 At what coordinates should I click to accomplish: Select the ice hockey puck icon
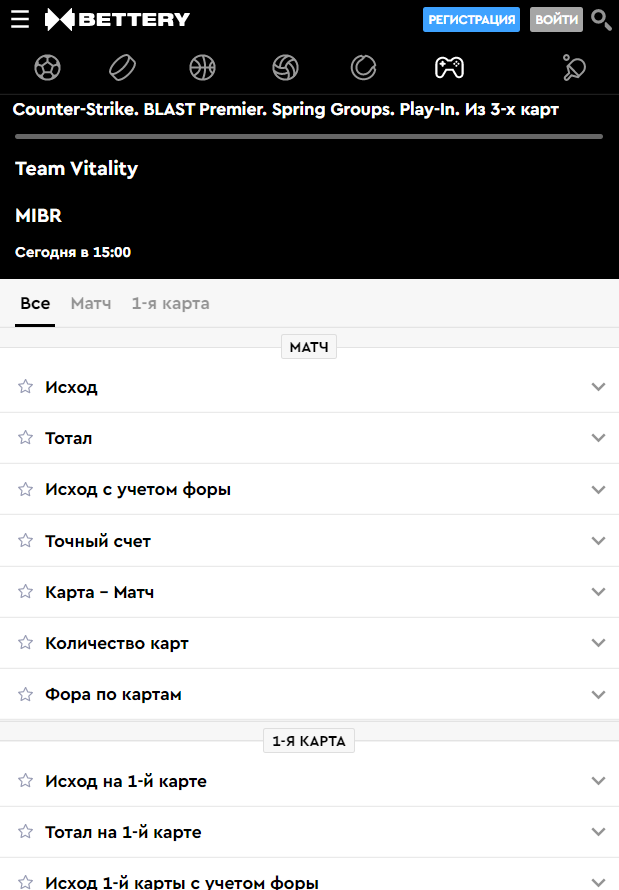point(123,67)
